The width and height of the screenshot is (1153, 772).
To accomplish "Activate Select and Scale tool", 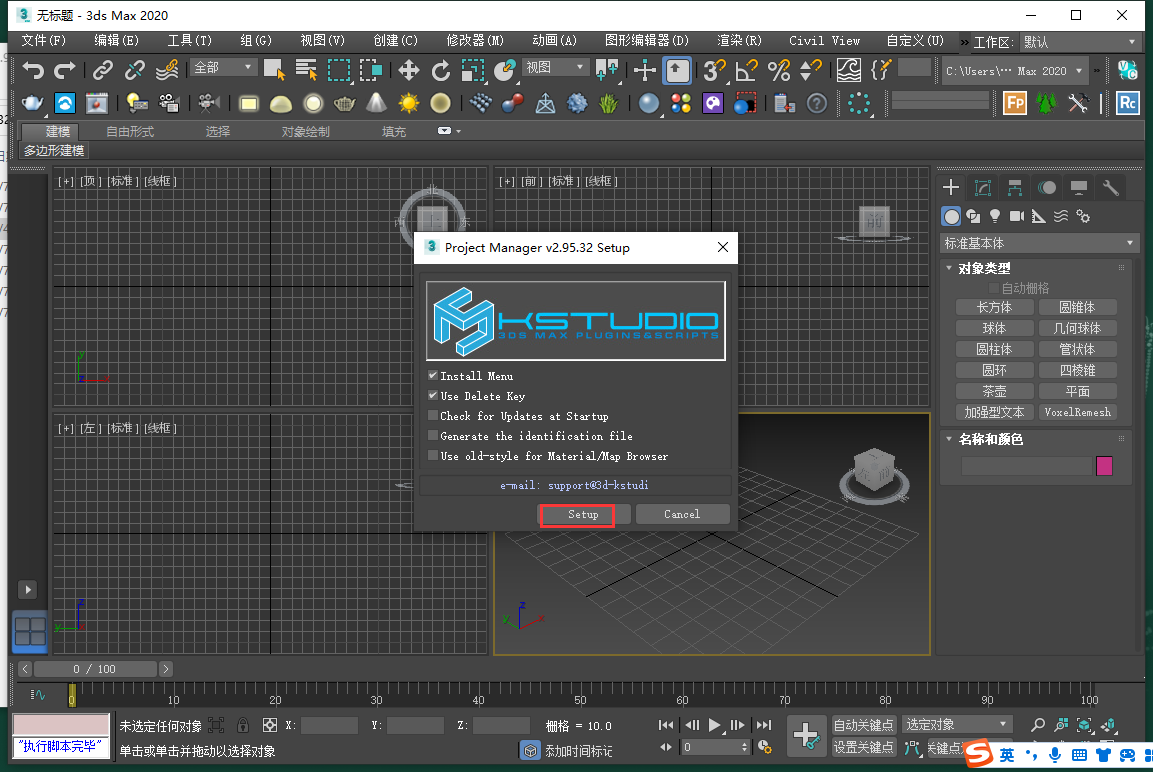I will [x=472, y=71].
